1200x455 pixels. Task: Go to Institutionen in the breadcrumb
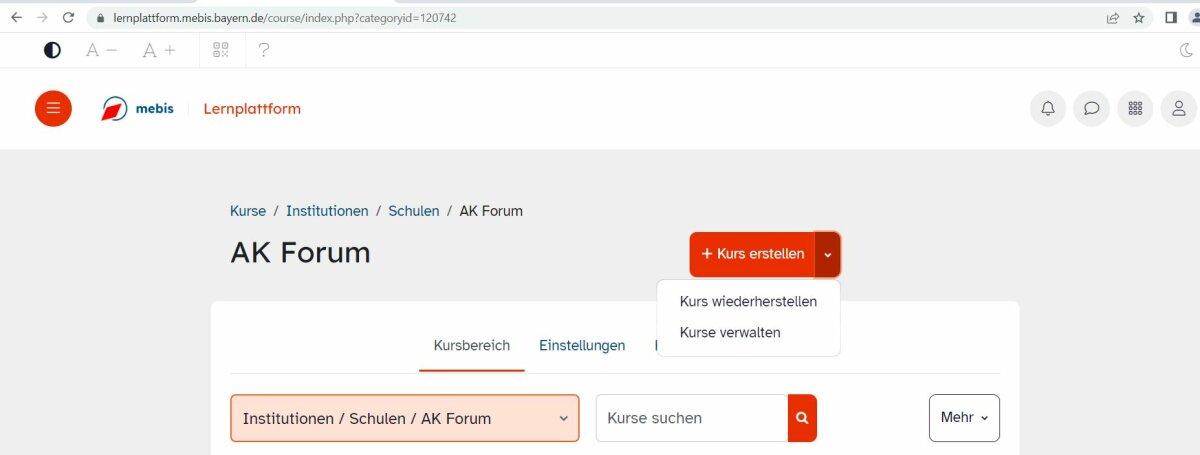[x=327, y=211]
